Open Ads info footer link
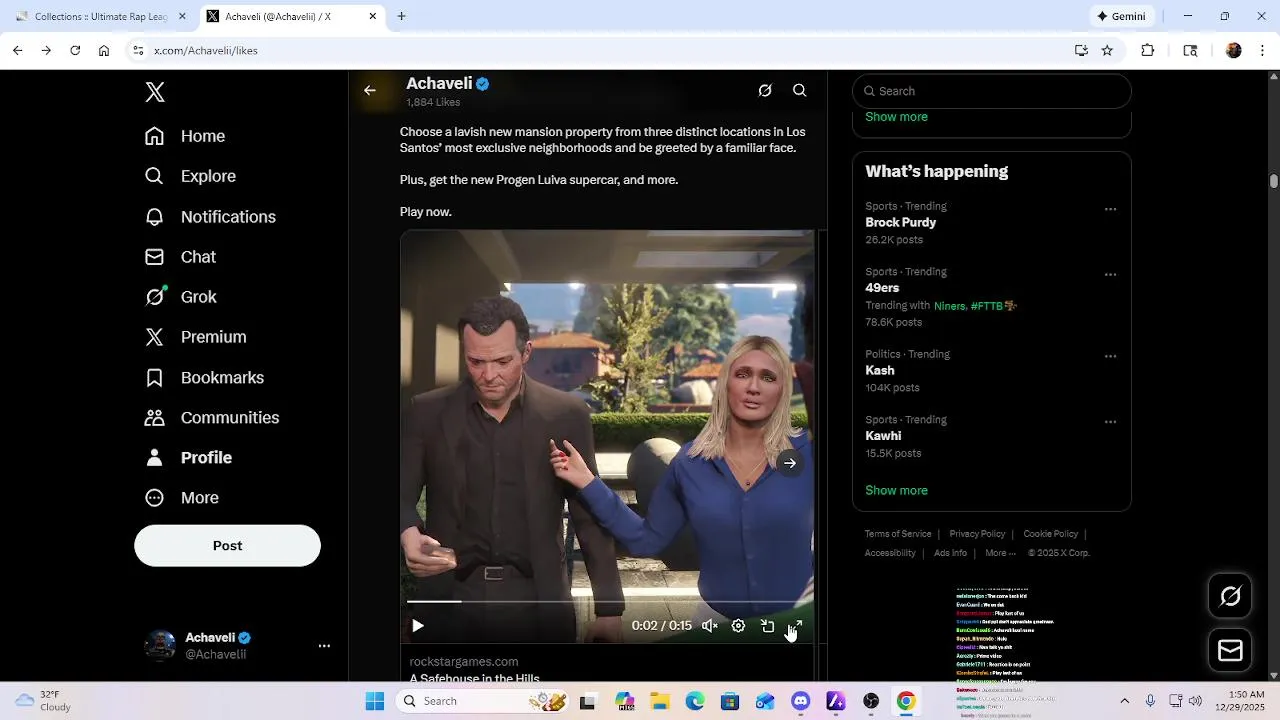This screenshot has height=720, width=1280. coord(950,553)
